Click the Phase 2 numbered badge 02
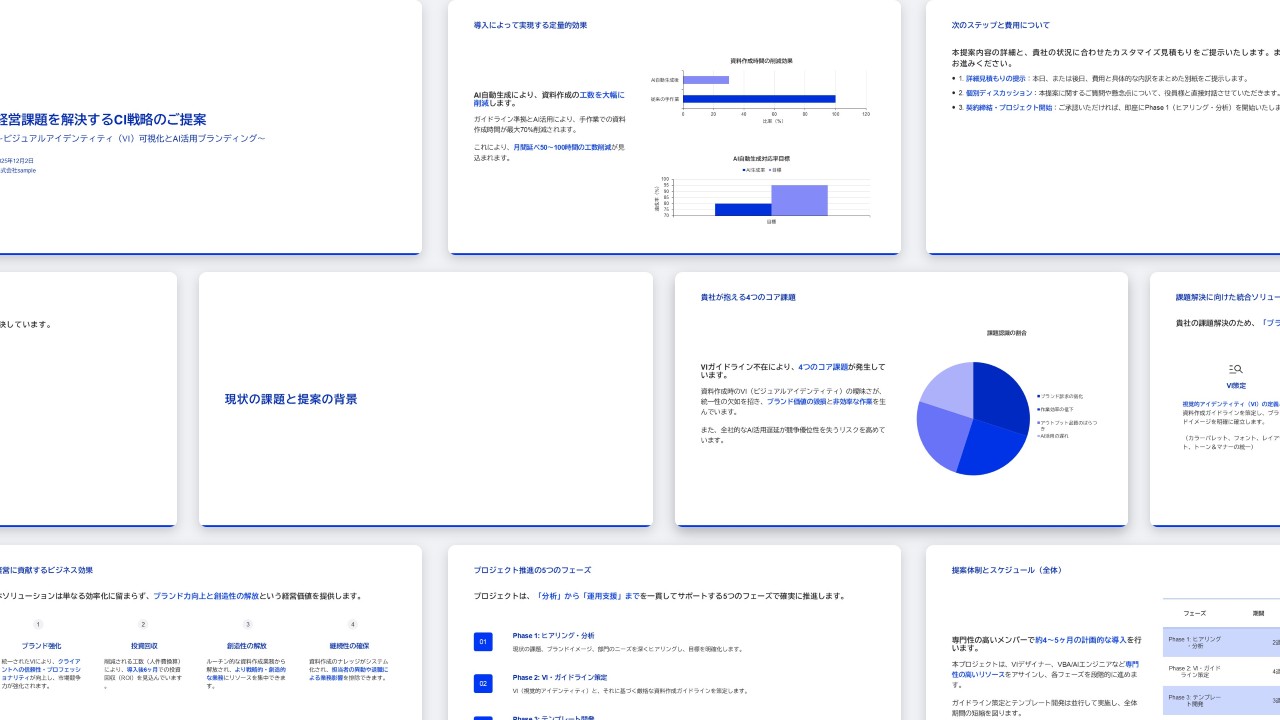 (x=484, y=684)
